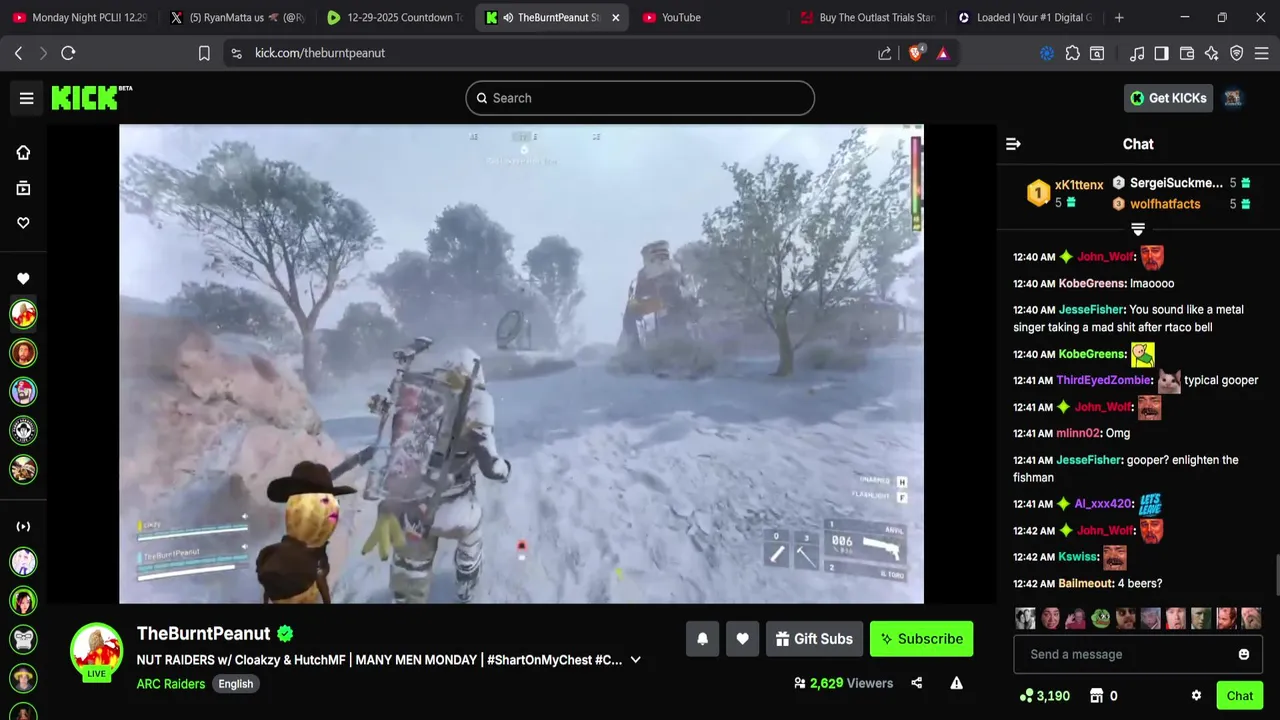Open the emoji picker in message box
1280x720 pixels.
[1244, 655]
